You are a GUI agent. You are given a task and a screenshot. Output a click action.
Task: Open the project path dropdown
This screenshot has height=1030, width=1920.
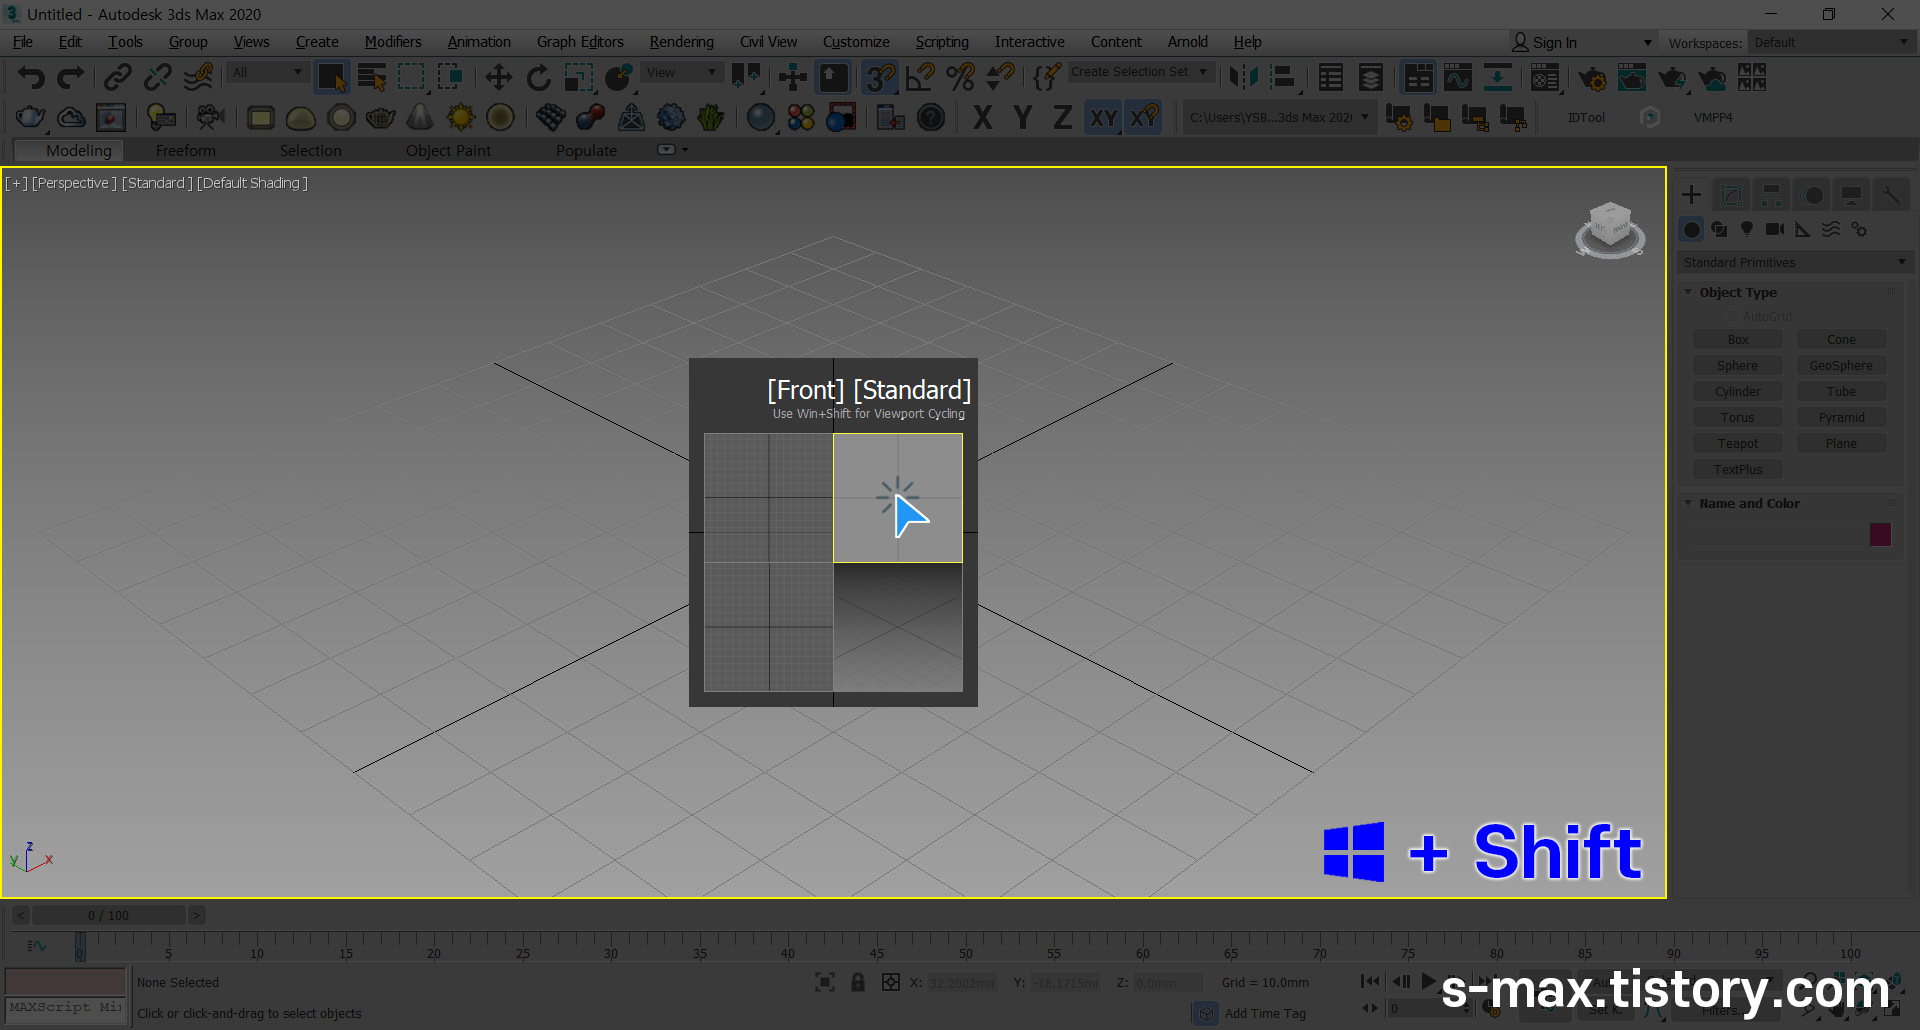[x=1280, y=117]
